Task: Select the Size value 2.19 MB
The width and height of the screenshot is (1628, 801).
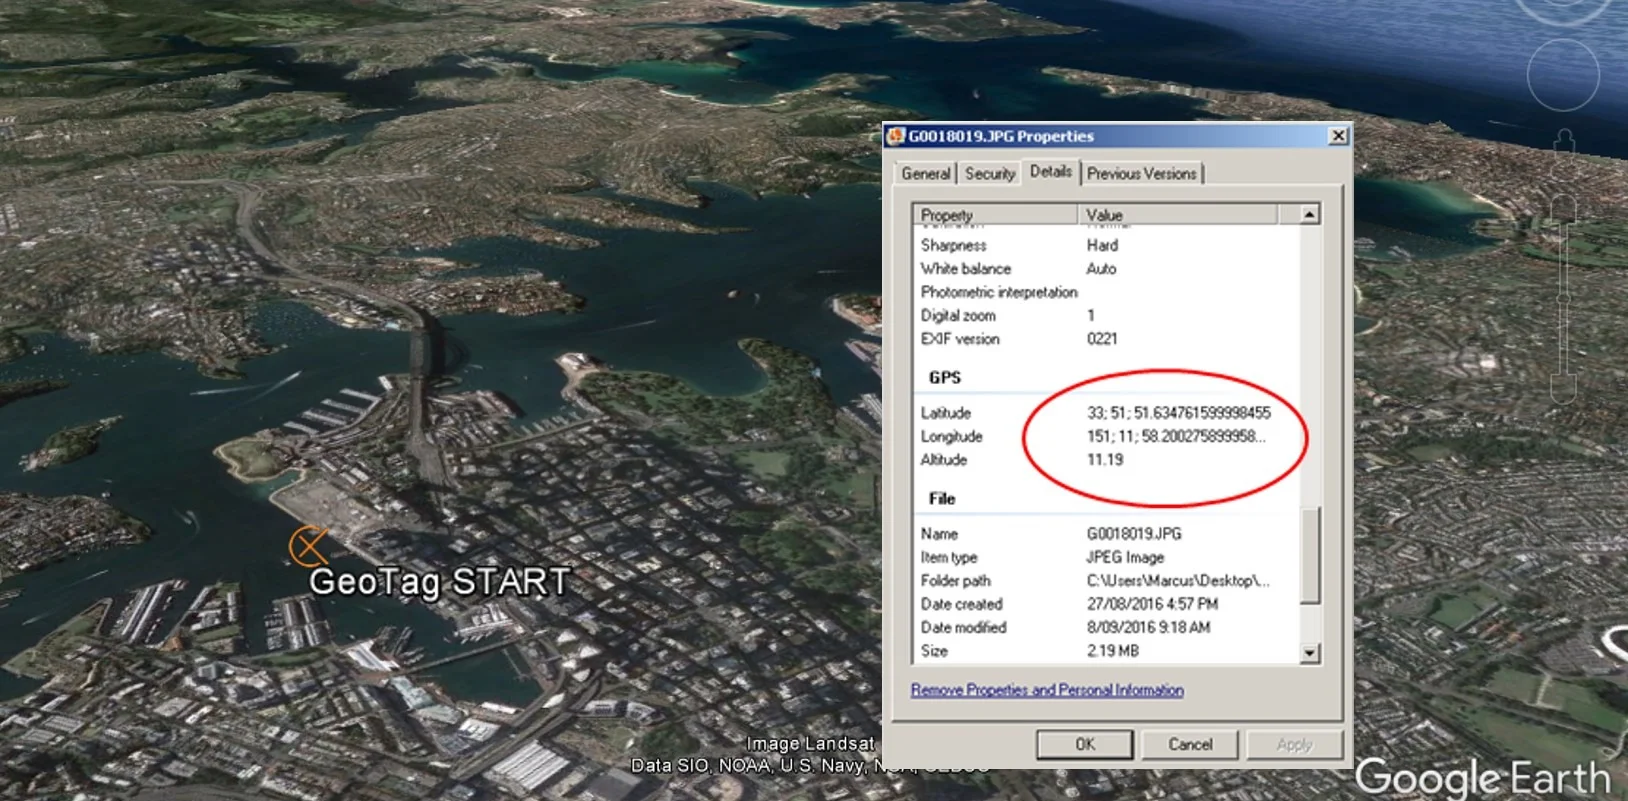Action: coord(1113,651)
